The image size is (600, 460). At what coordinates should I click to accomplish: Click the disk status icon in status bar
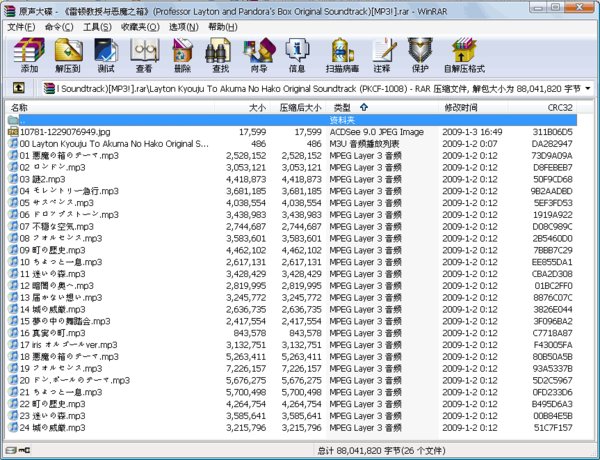click(11, 450)
